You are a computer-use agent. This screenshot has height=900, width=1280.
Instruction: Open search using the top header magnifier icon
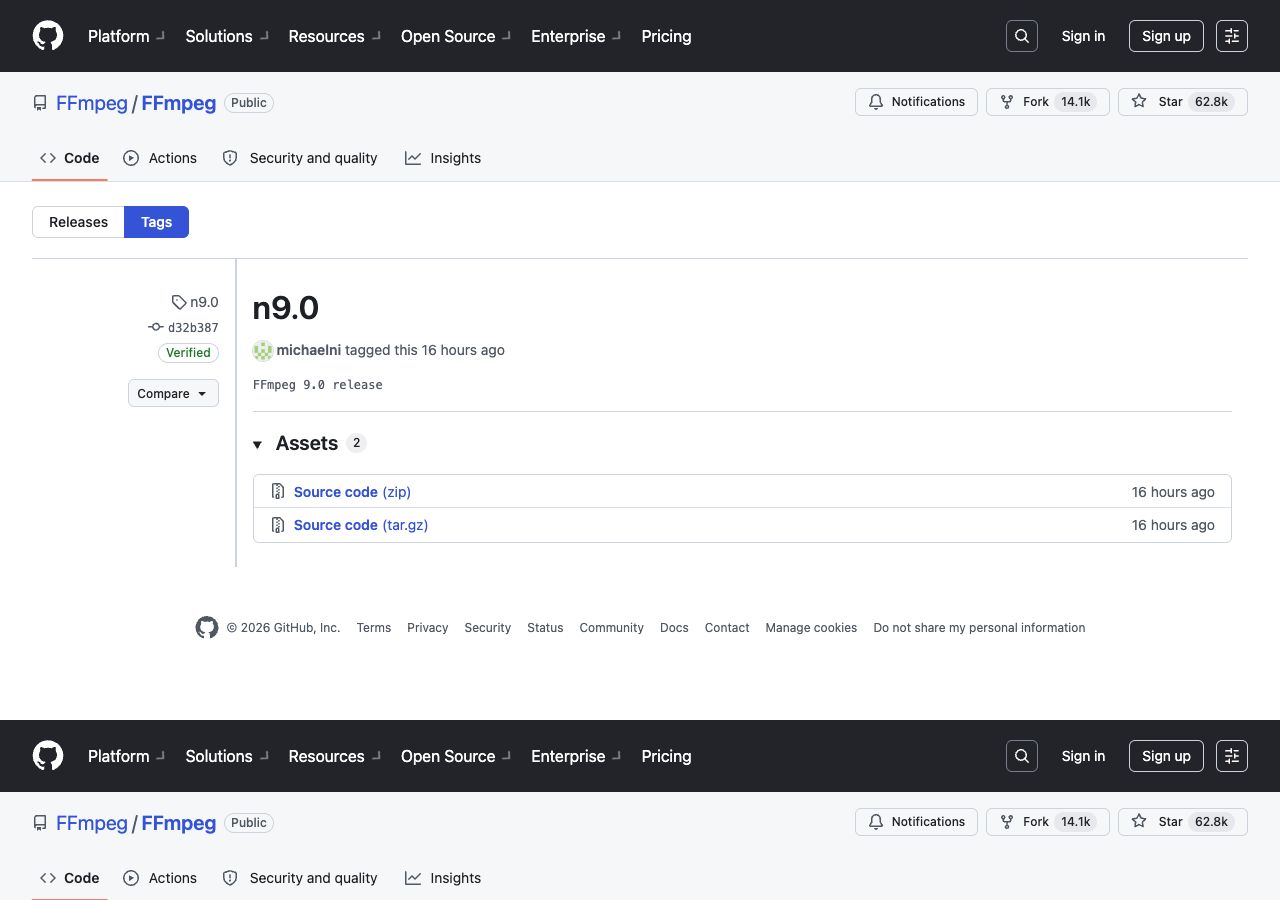pos(1022,36)
